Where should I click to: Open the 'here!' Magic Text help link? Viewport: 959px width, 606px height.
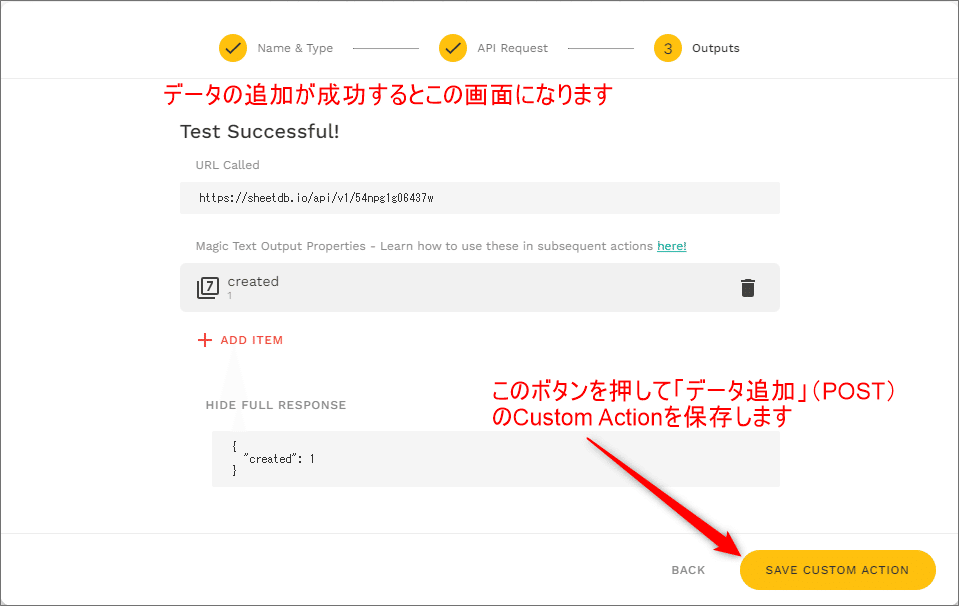pyautogui.click(x=672, y=246)
